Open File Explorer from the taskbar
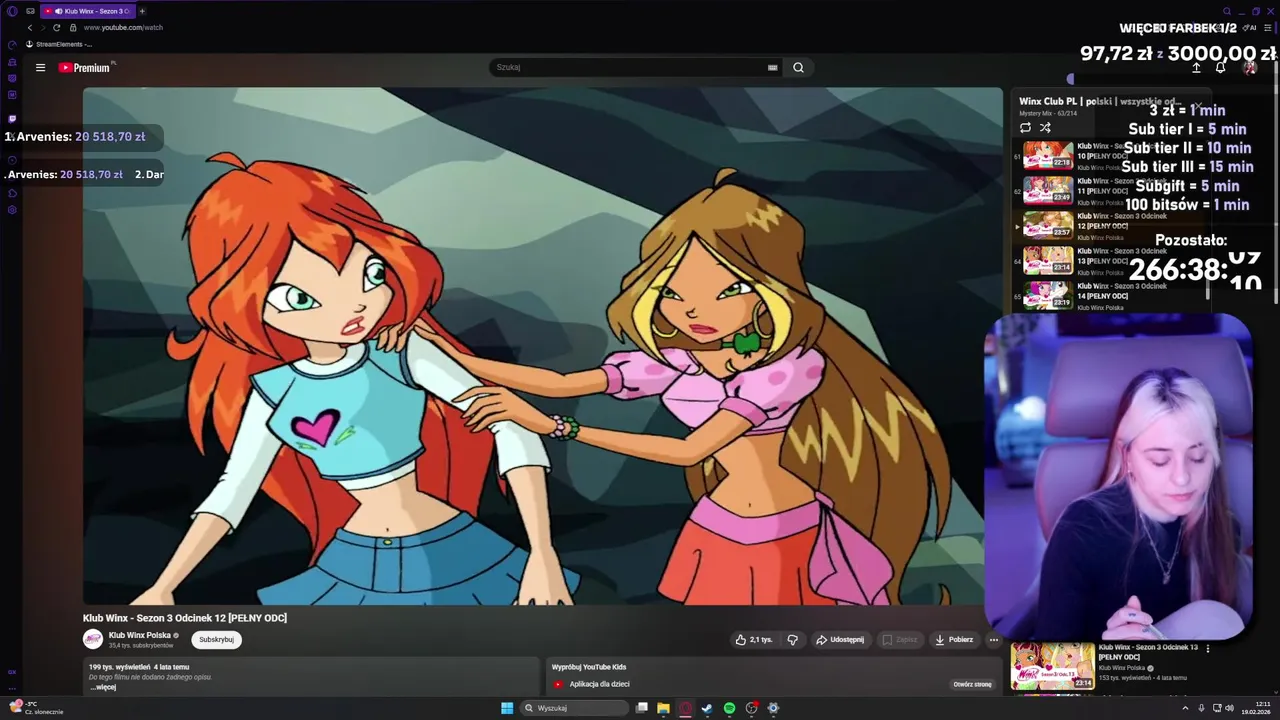 coord(662,708)
